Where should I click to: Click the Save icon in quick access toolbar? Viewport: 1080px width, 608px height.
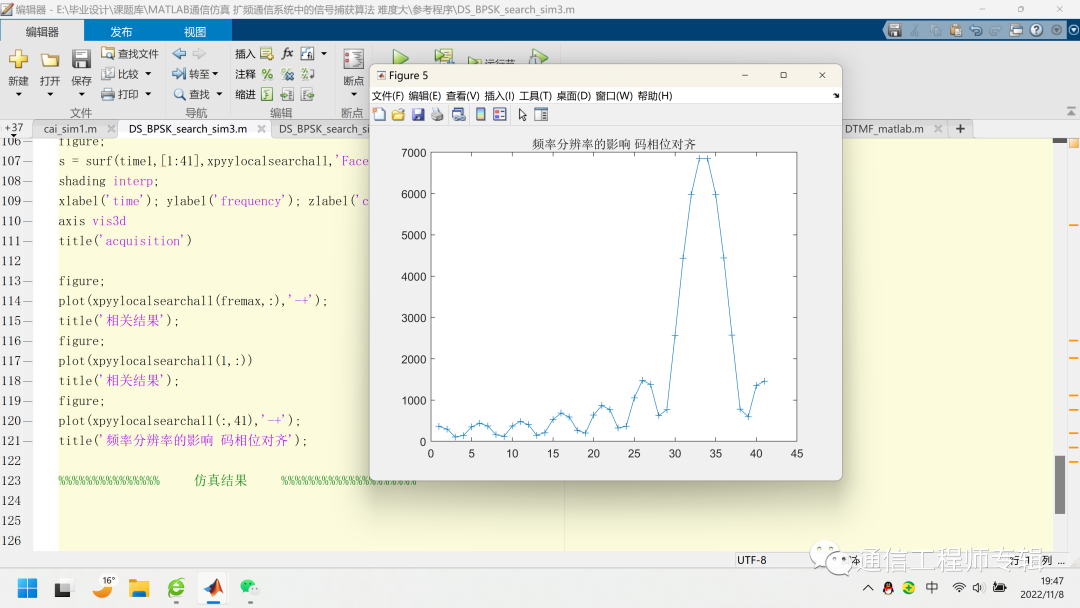[x=894, y=30]
